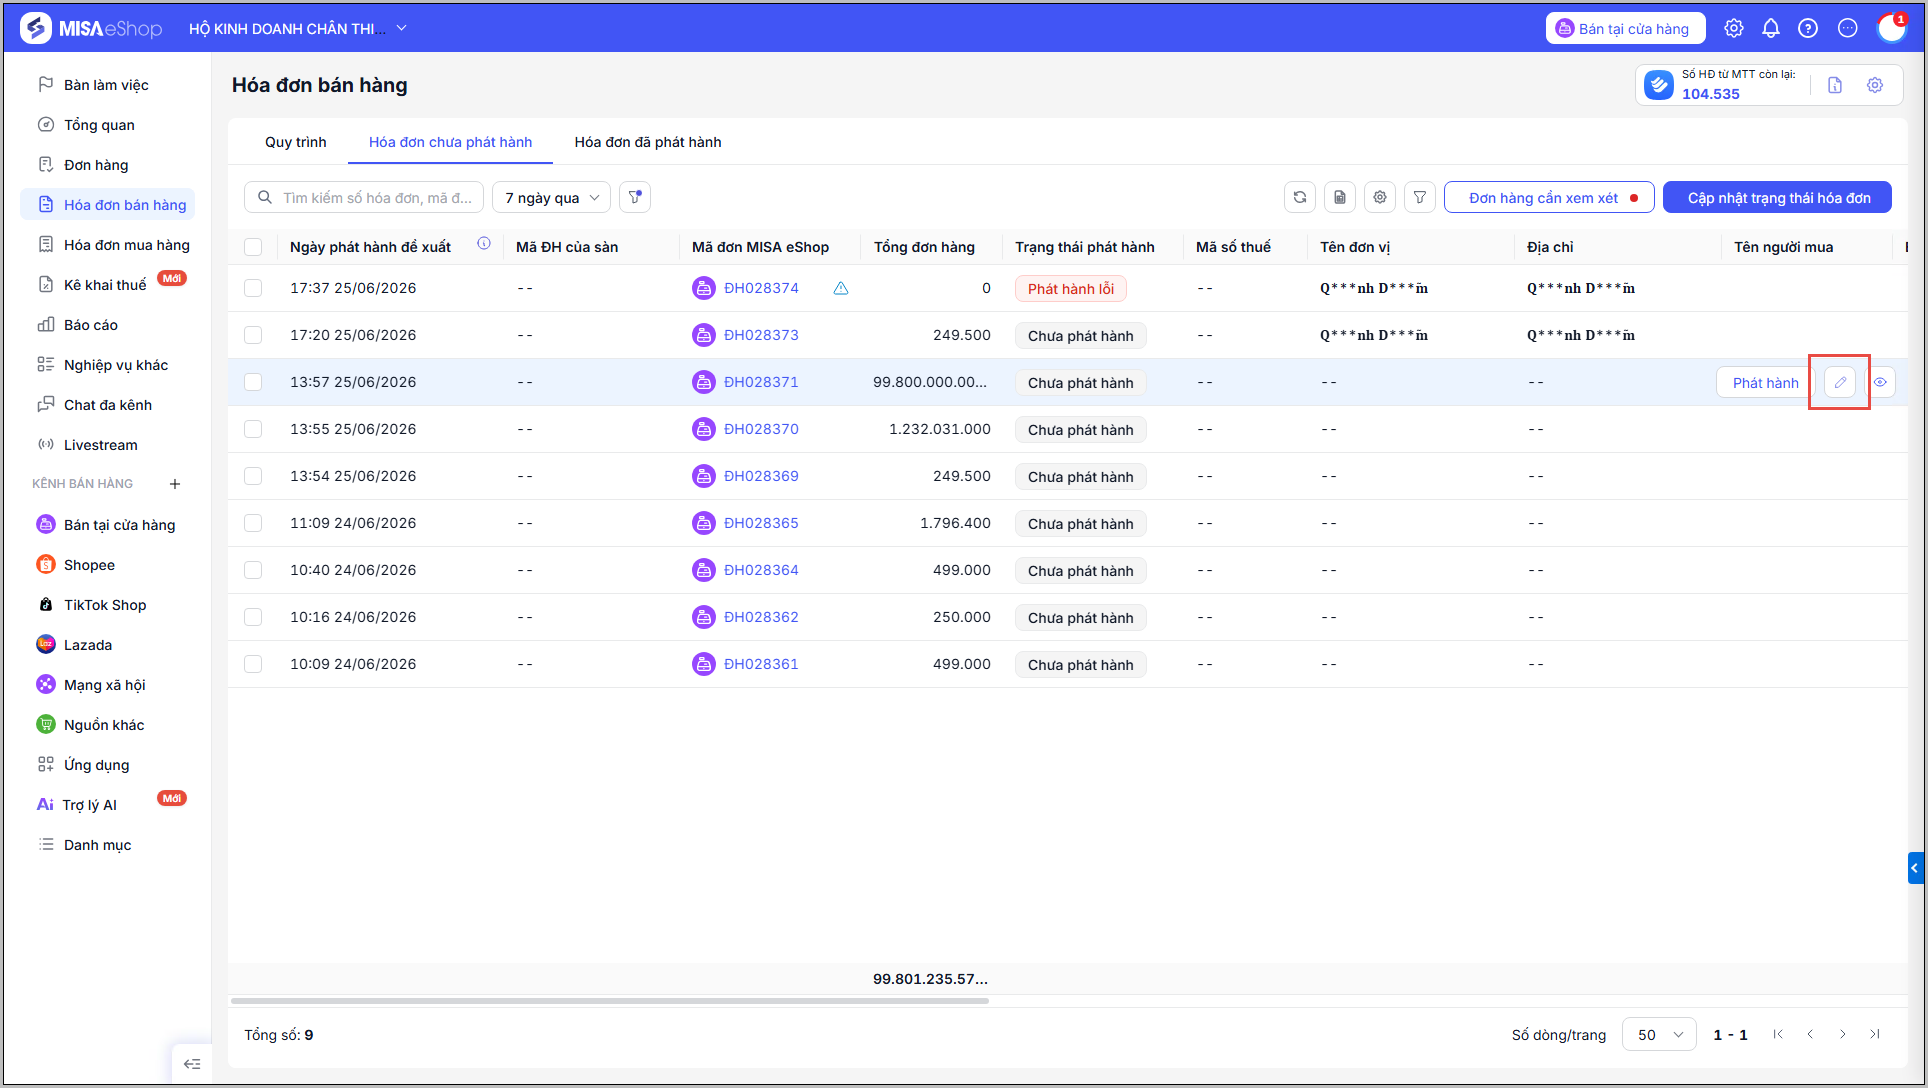
Task: Click the pencil edit icon for ĐH028371
Action: click(x=1840, y=382)
